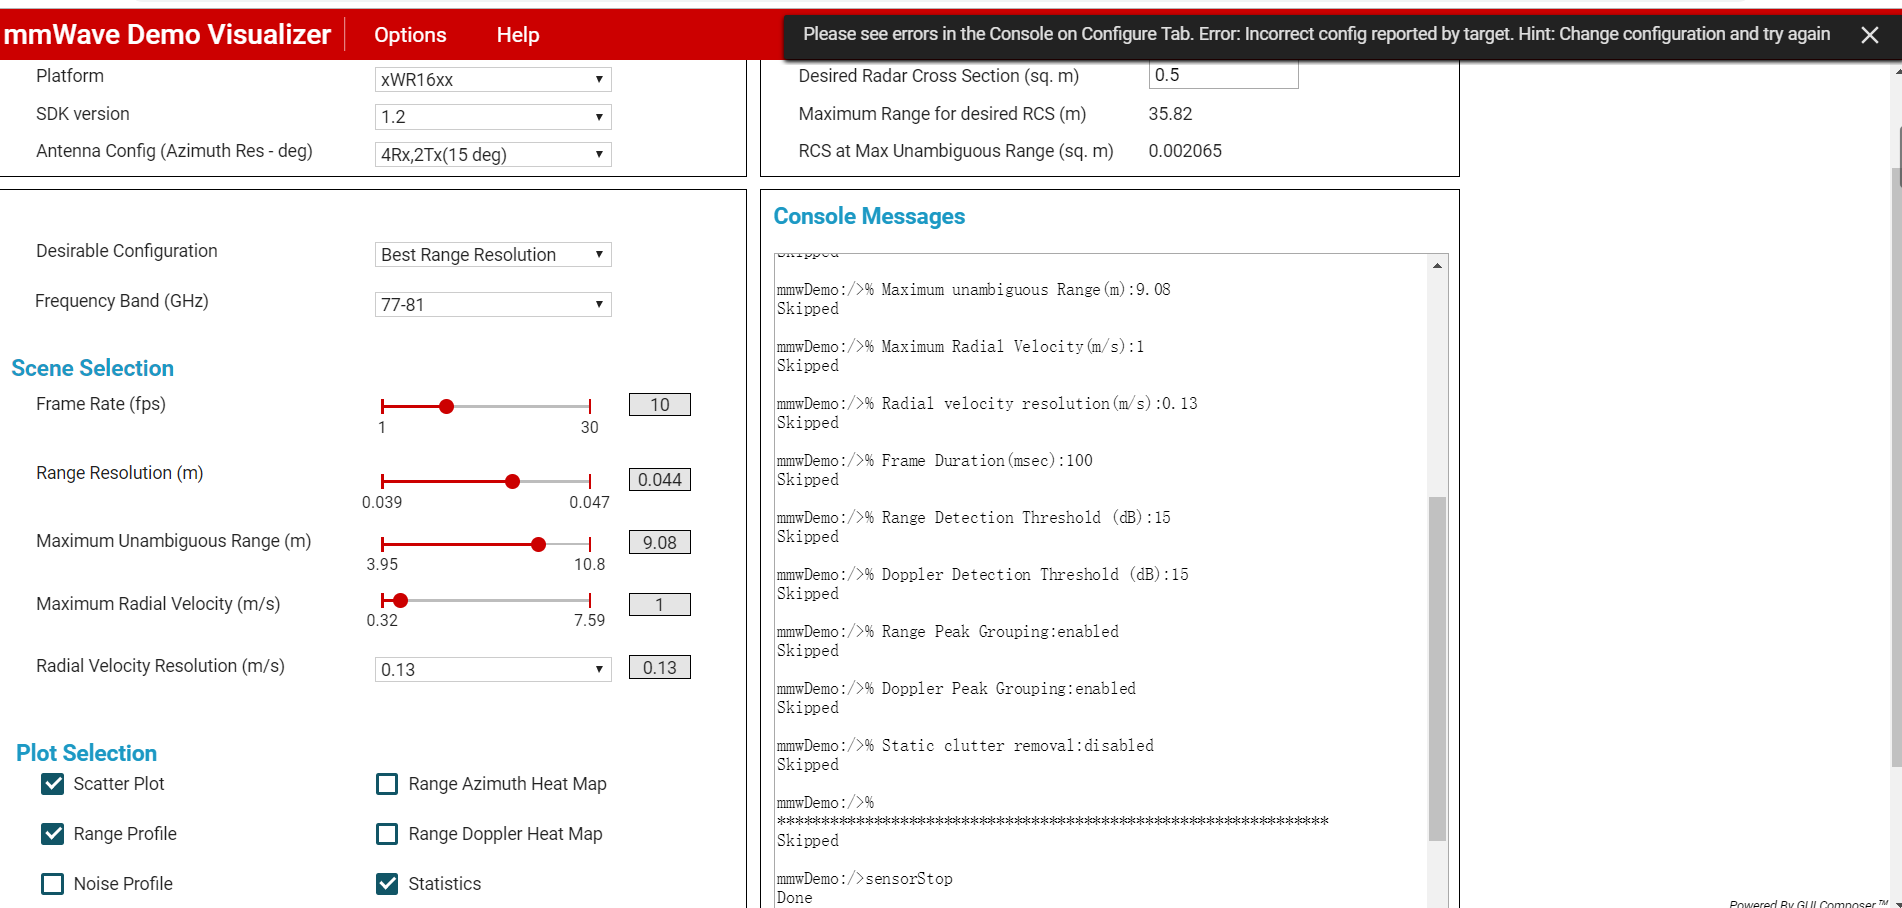The image size is (1902, 908).
Task: Change the Desirable Configuration dropdown
Action: click(493, 254)
